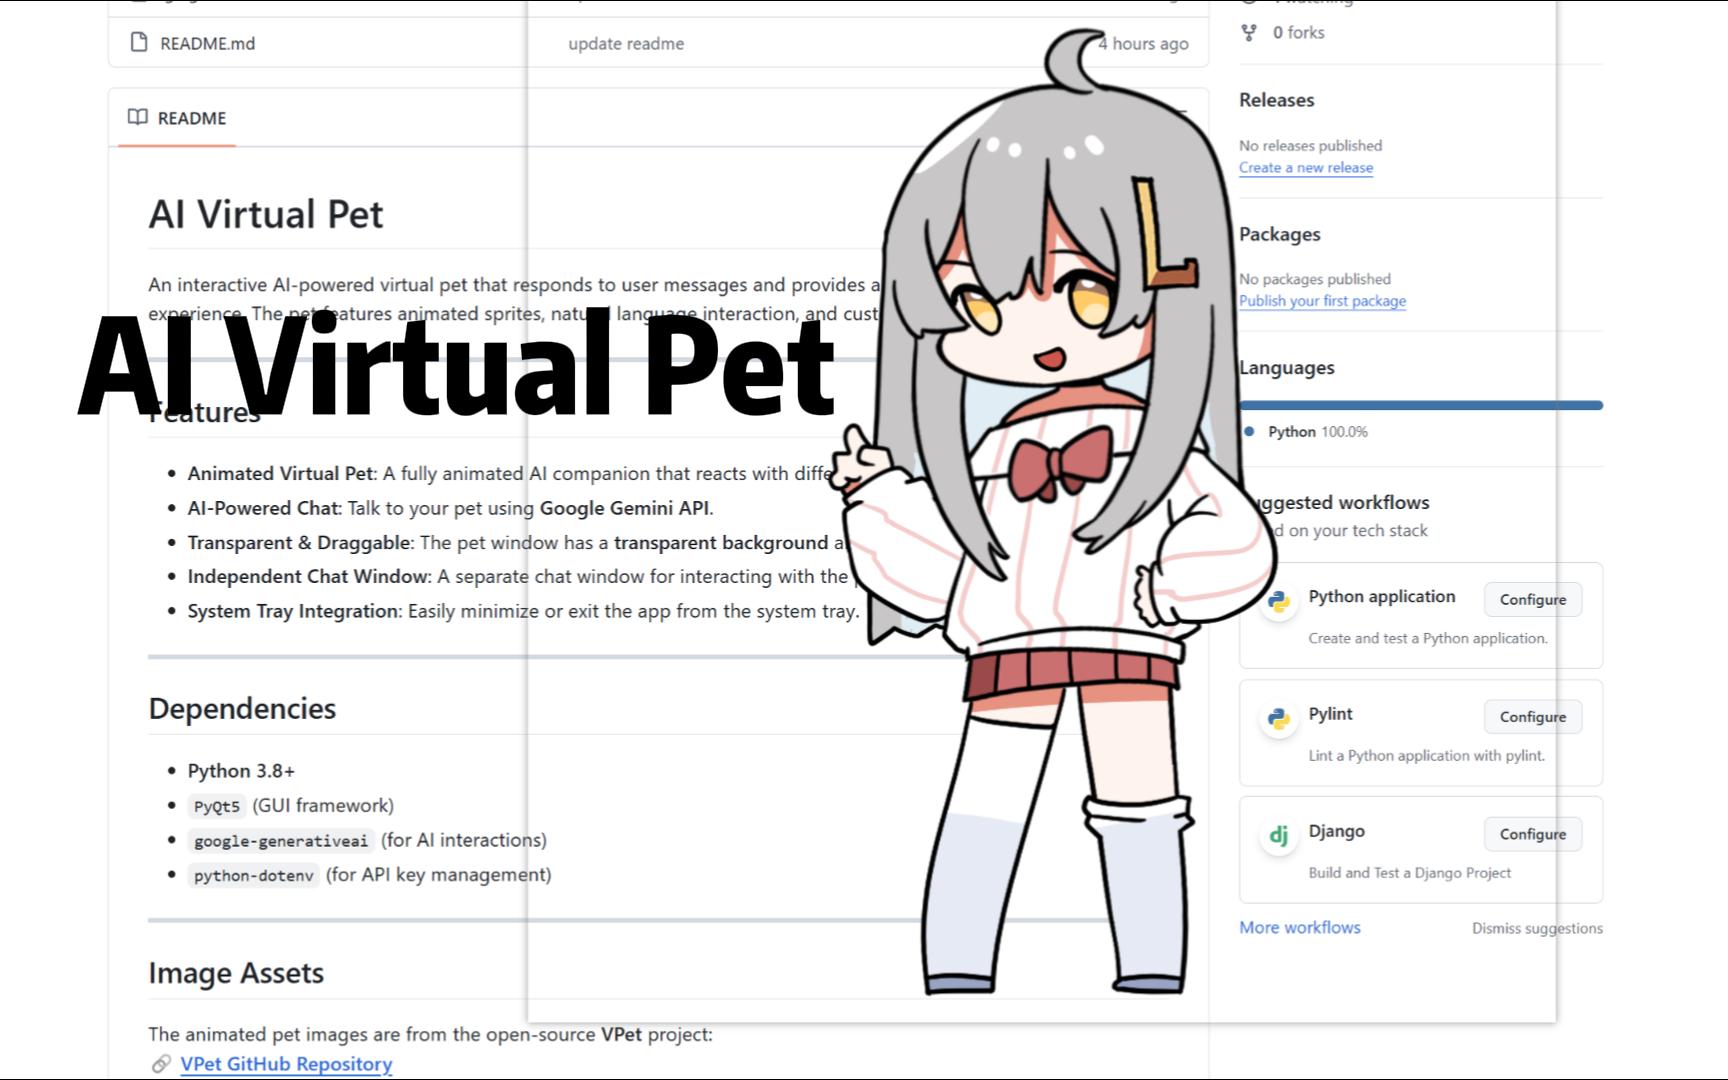Click 'Create and test a Python application' description

point(1428,638)
